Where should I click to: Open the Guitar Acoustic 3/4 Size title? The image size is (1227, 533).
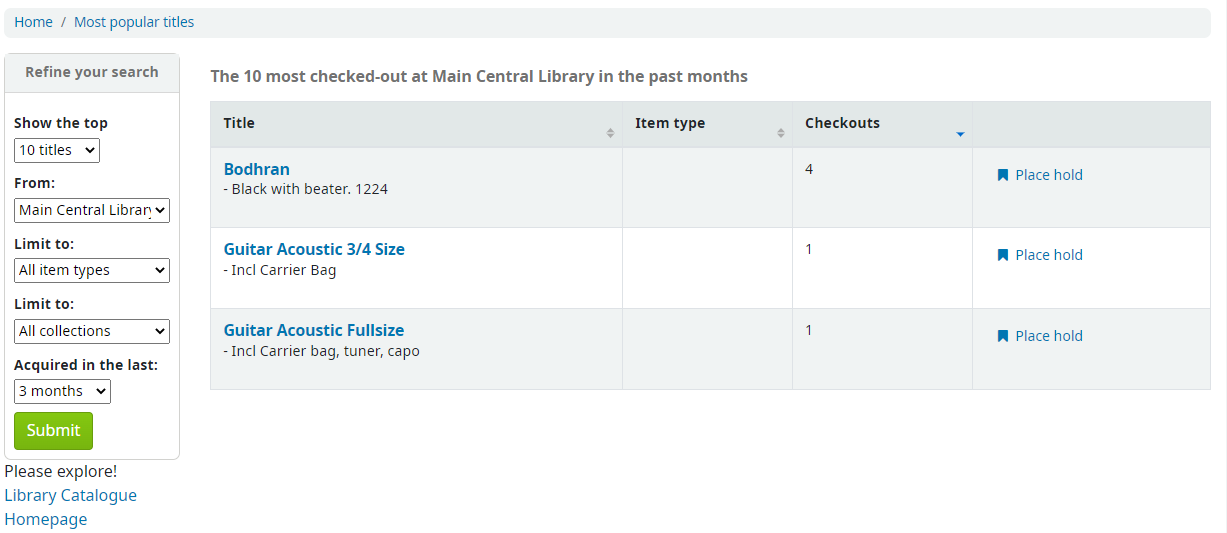point(314,249)
